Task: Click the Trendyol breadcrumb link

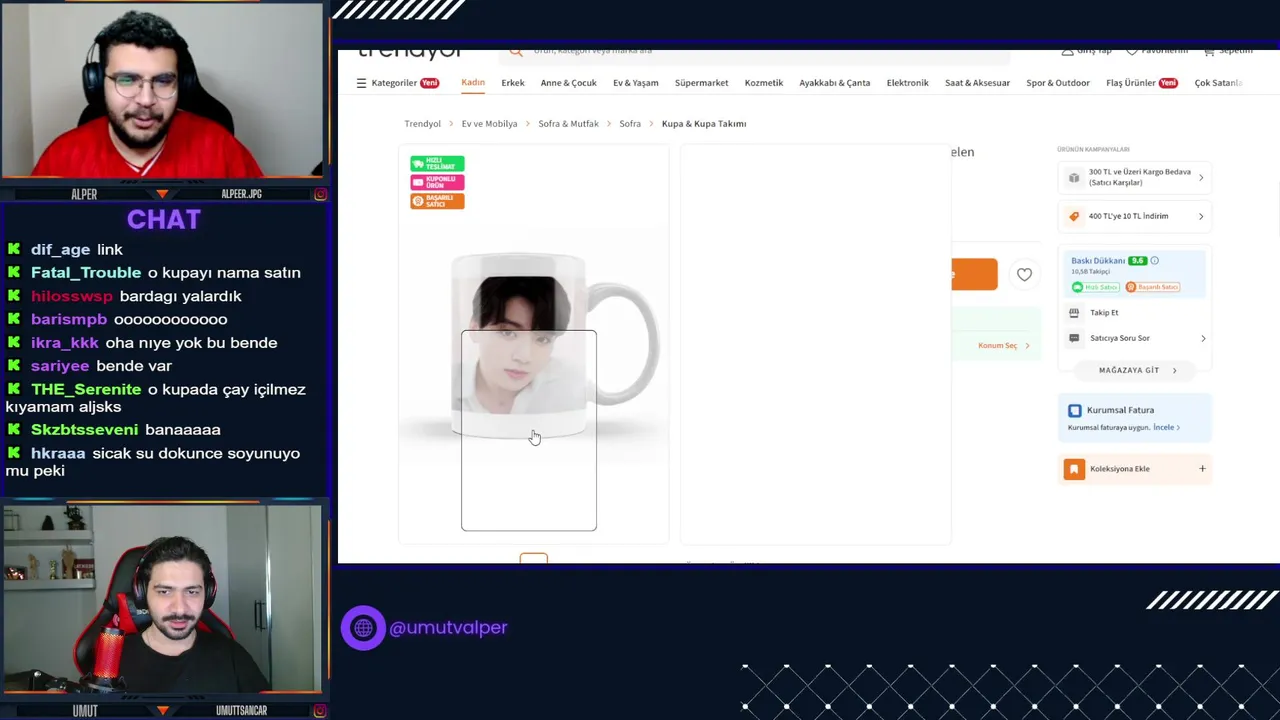Action: [x=423, y=124]
